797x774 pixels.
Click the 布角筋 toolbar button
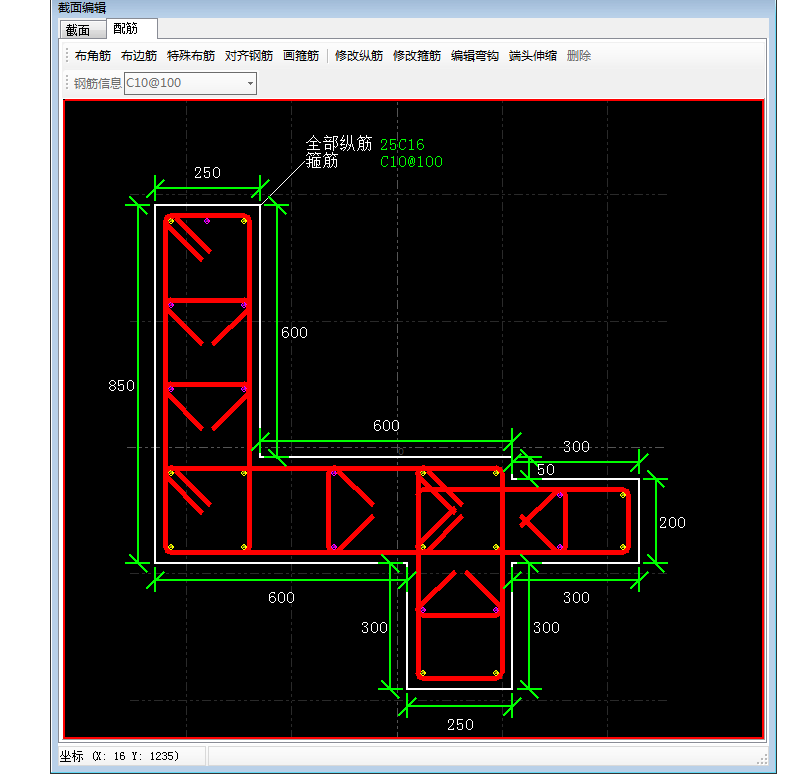pyautogui.click(x=93, y=56)
